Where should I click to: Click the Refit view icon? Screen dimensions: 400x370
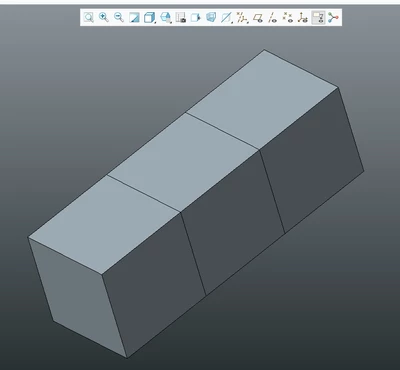point(89,17)
